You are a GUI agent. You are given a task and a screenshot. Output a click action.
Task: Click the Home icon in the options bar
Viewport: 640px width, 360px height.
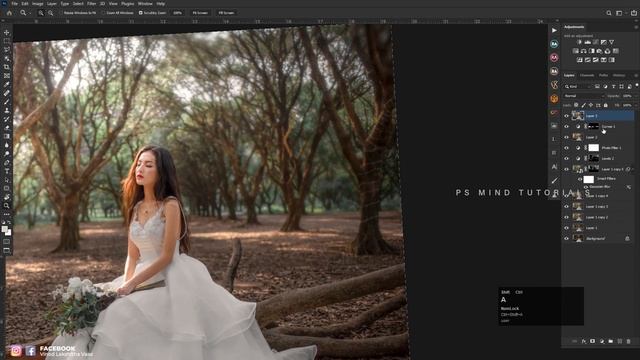point(9,13)
